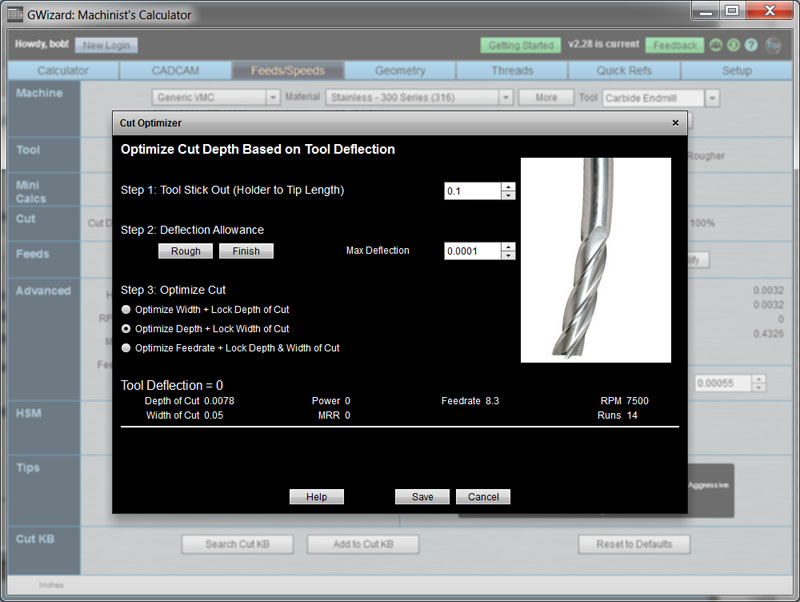The image size is (800, 602).
Task: Save the Cut Optimizer settings
Action: [421, 496]
